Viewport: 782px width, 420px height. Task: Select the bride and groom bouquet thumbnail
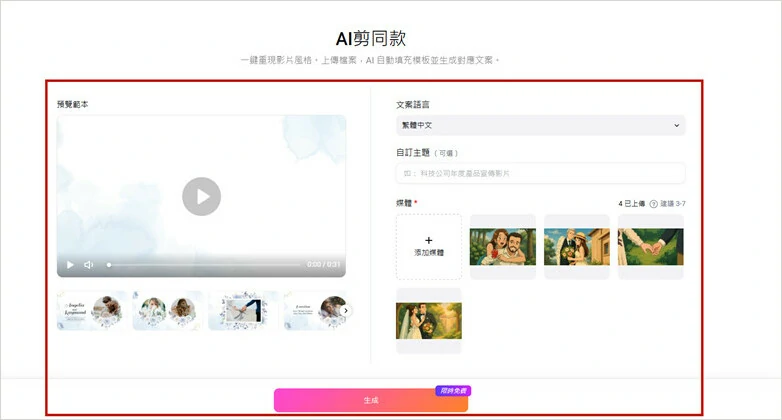(x=429, y=321)
